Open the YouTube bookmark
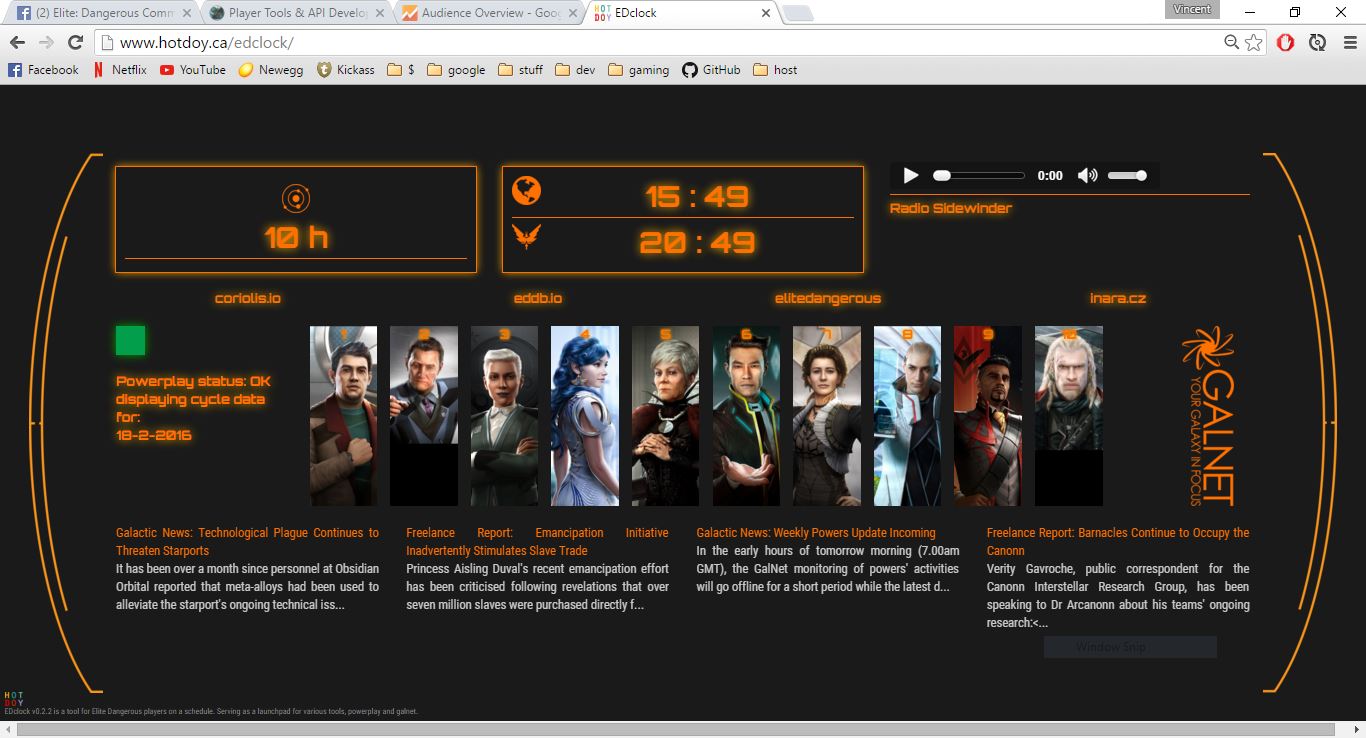1366x738 pixels. [192, 70]
